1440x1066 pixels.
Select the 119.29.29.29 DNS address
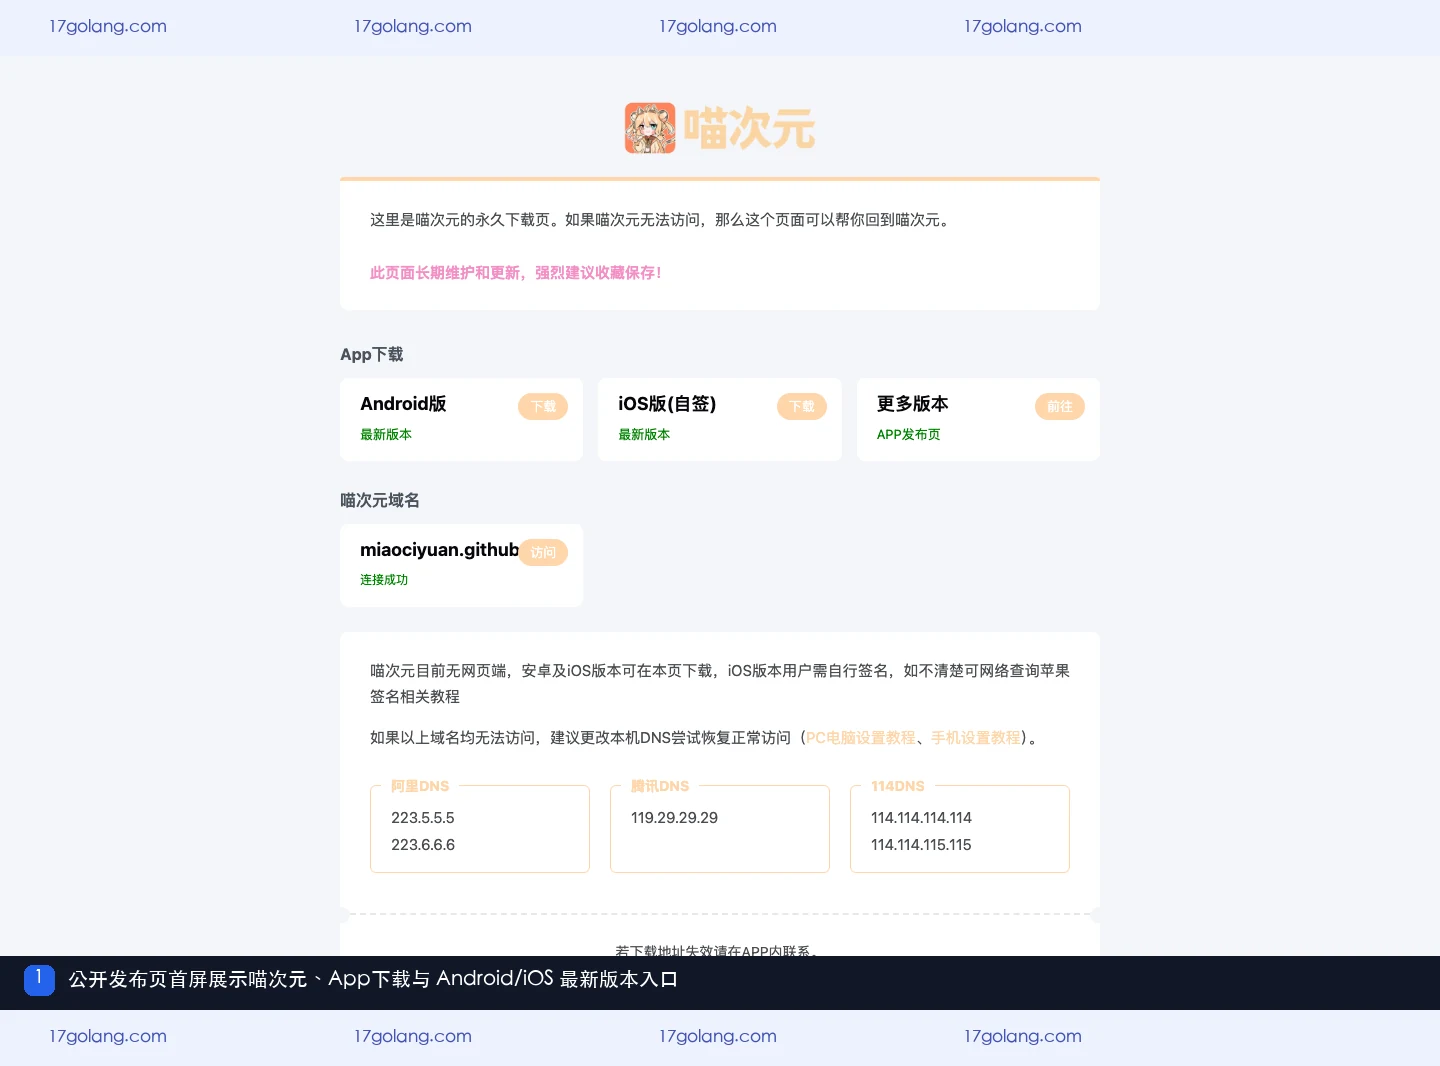click(674, 818)
